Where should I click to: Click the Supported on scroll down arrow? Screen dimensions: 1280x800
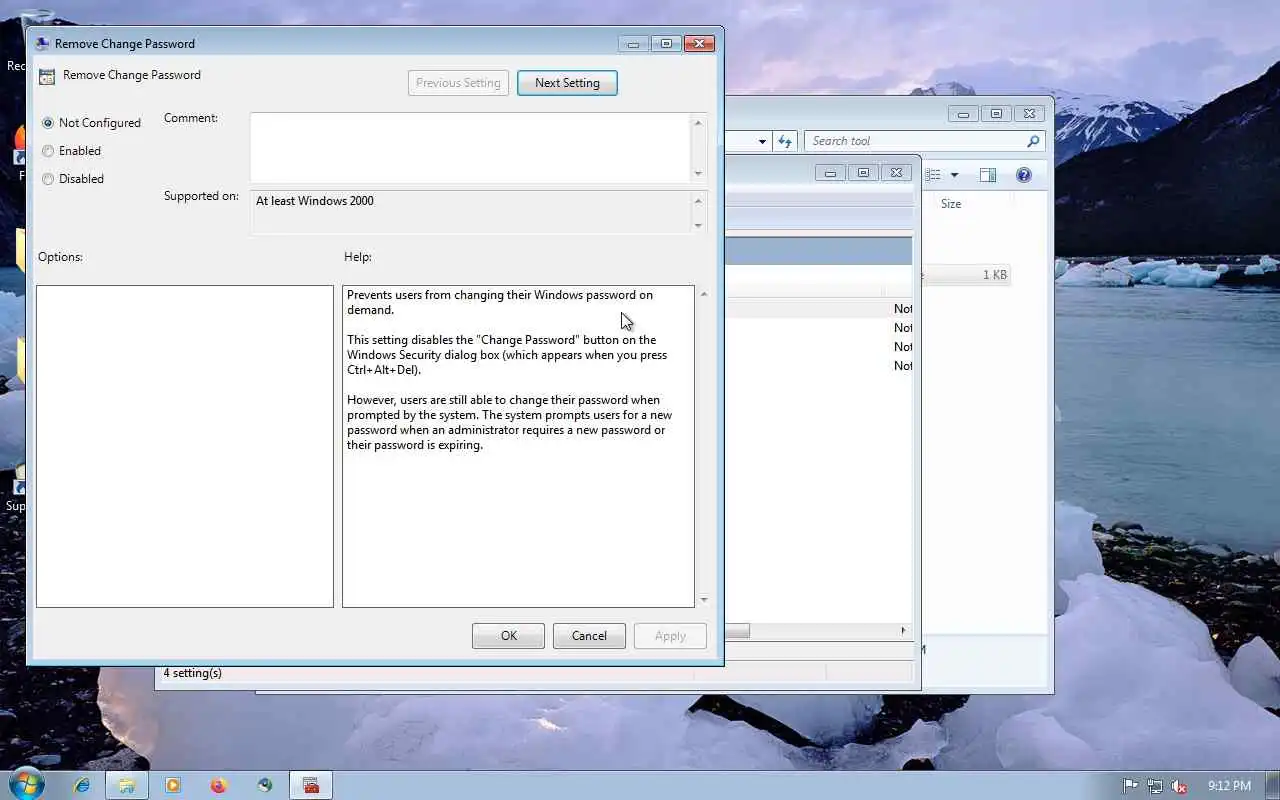[698, 225]
